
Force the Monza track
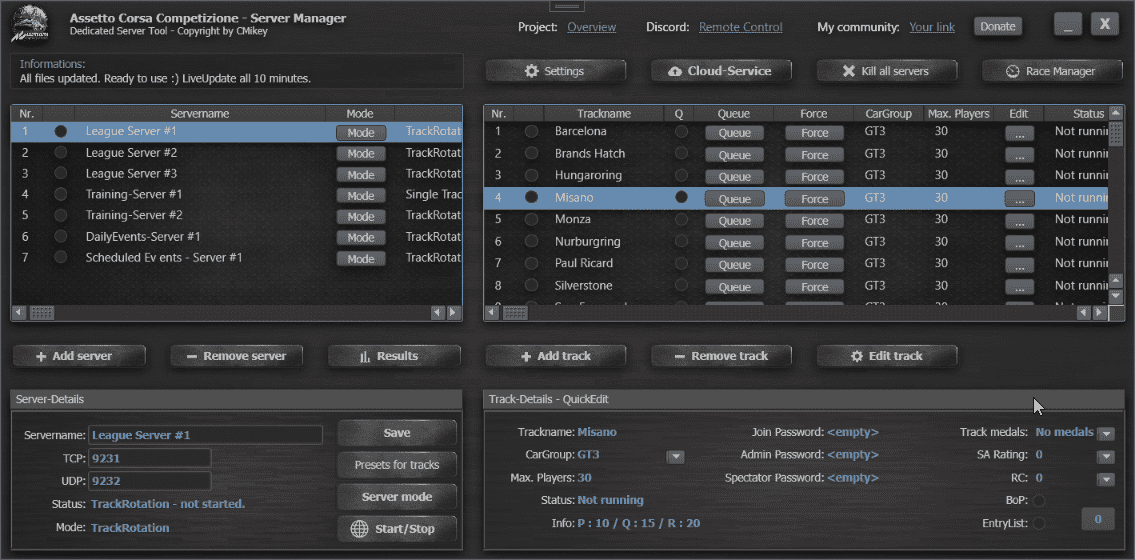click(x=814, y=221)
